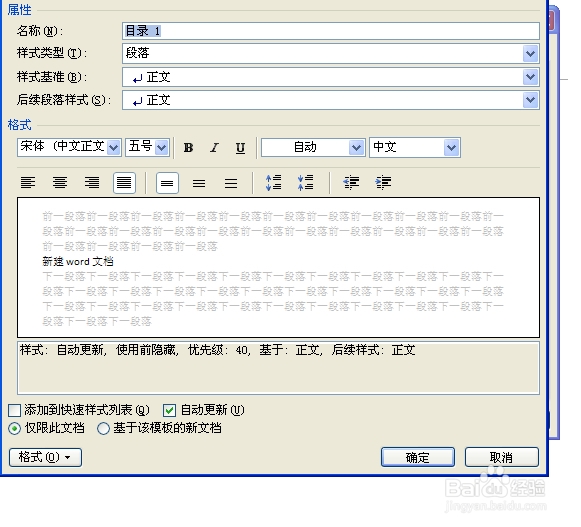
Task: Decrease indent icon
Action: pos(351,183)
